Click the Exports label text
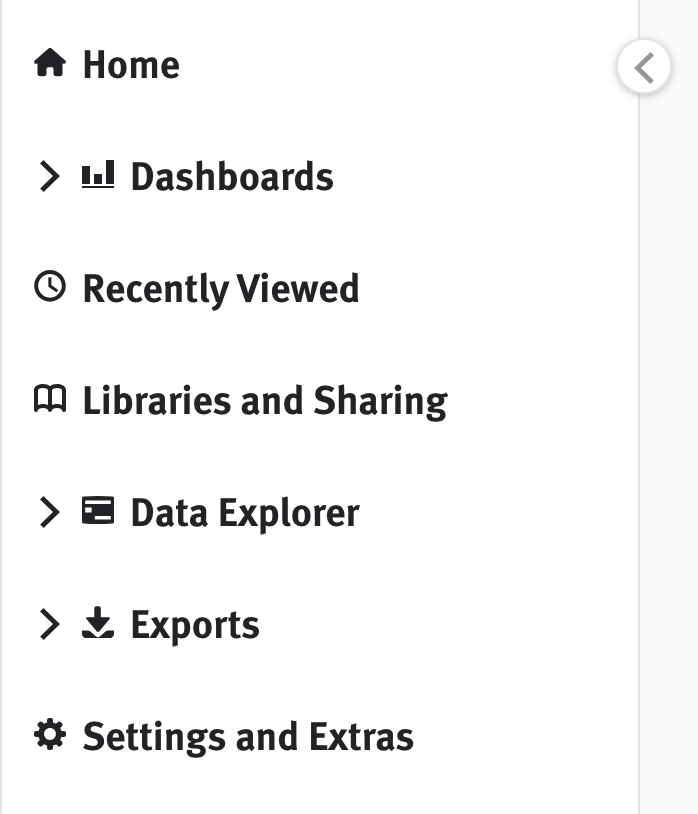Image resolution: width=698 pixels, height=814 pixels. pos(194,624)
